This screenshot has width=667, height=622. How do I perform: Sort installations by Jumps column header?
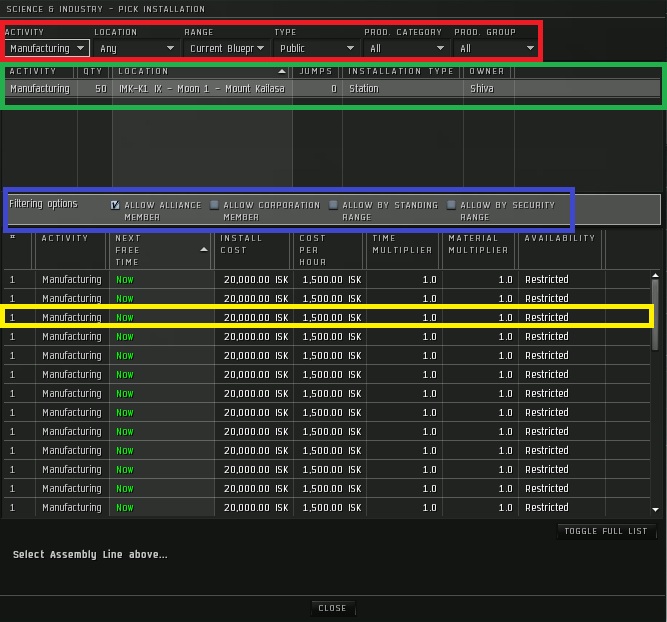coord(317,71)
